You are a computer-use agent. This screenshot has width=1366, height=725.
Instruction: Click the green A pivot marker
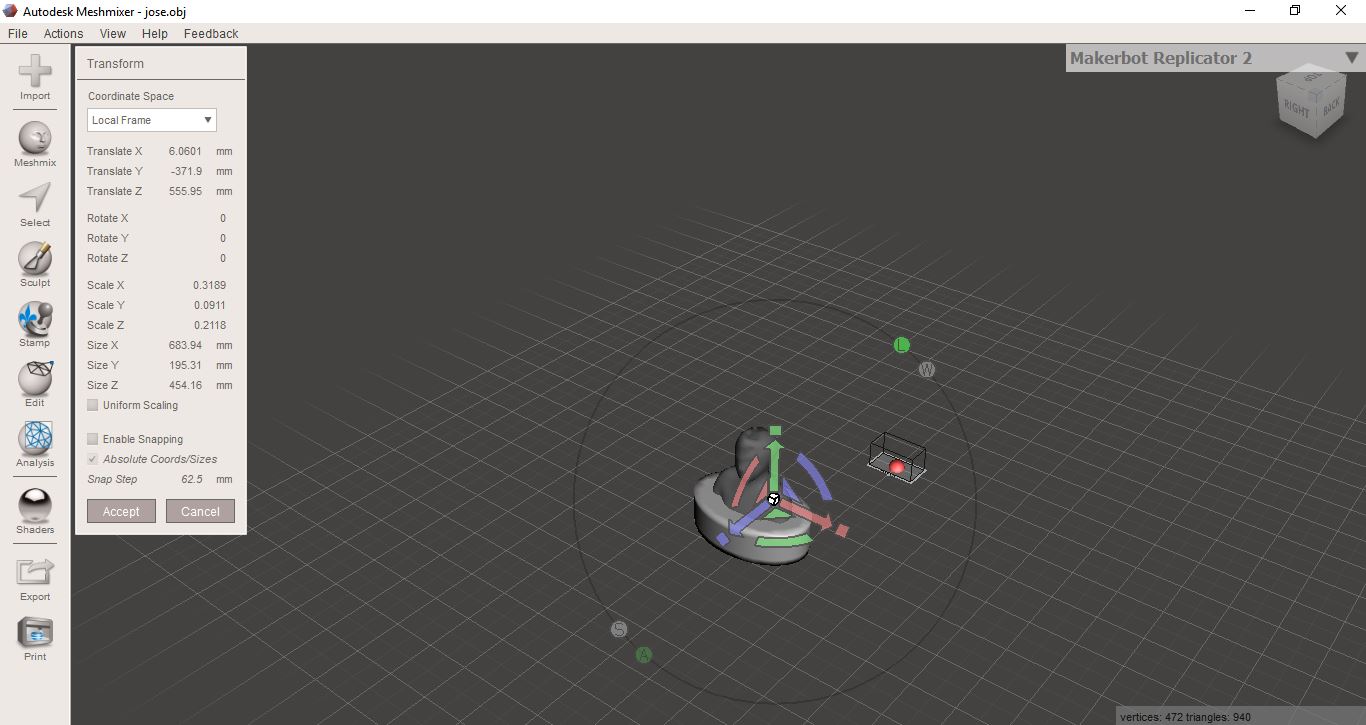(x=644, y=655)
